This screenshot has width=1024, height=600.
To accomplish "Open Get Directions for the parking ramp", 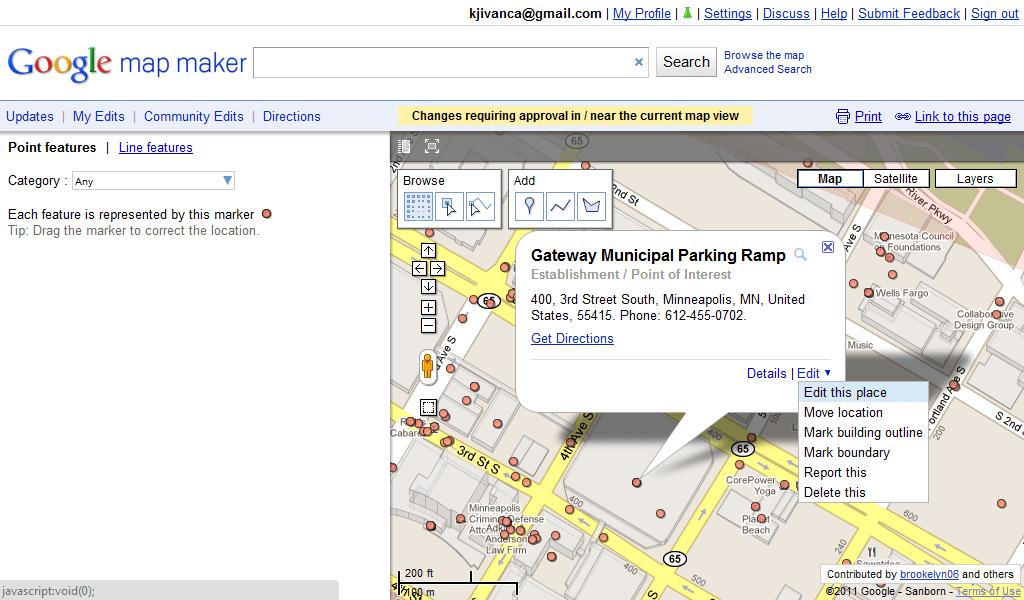I will pyautogui.click(x=572, y=338).
